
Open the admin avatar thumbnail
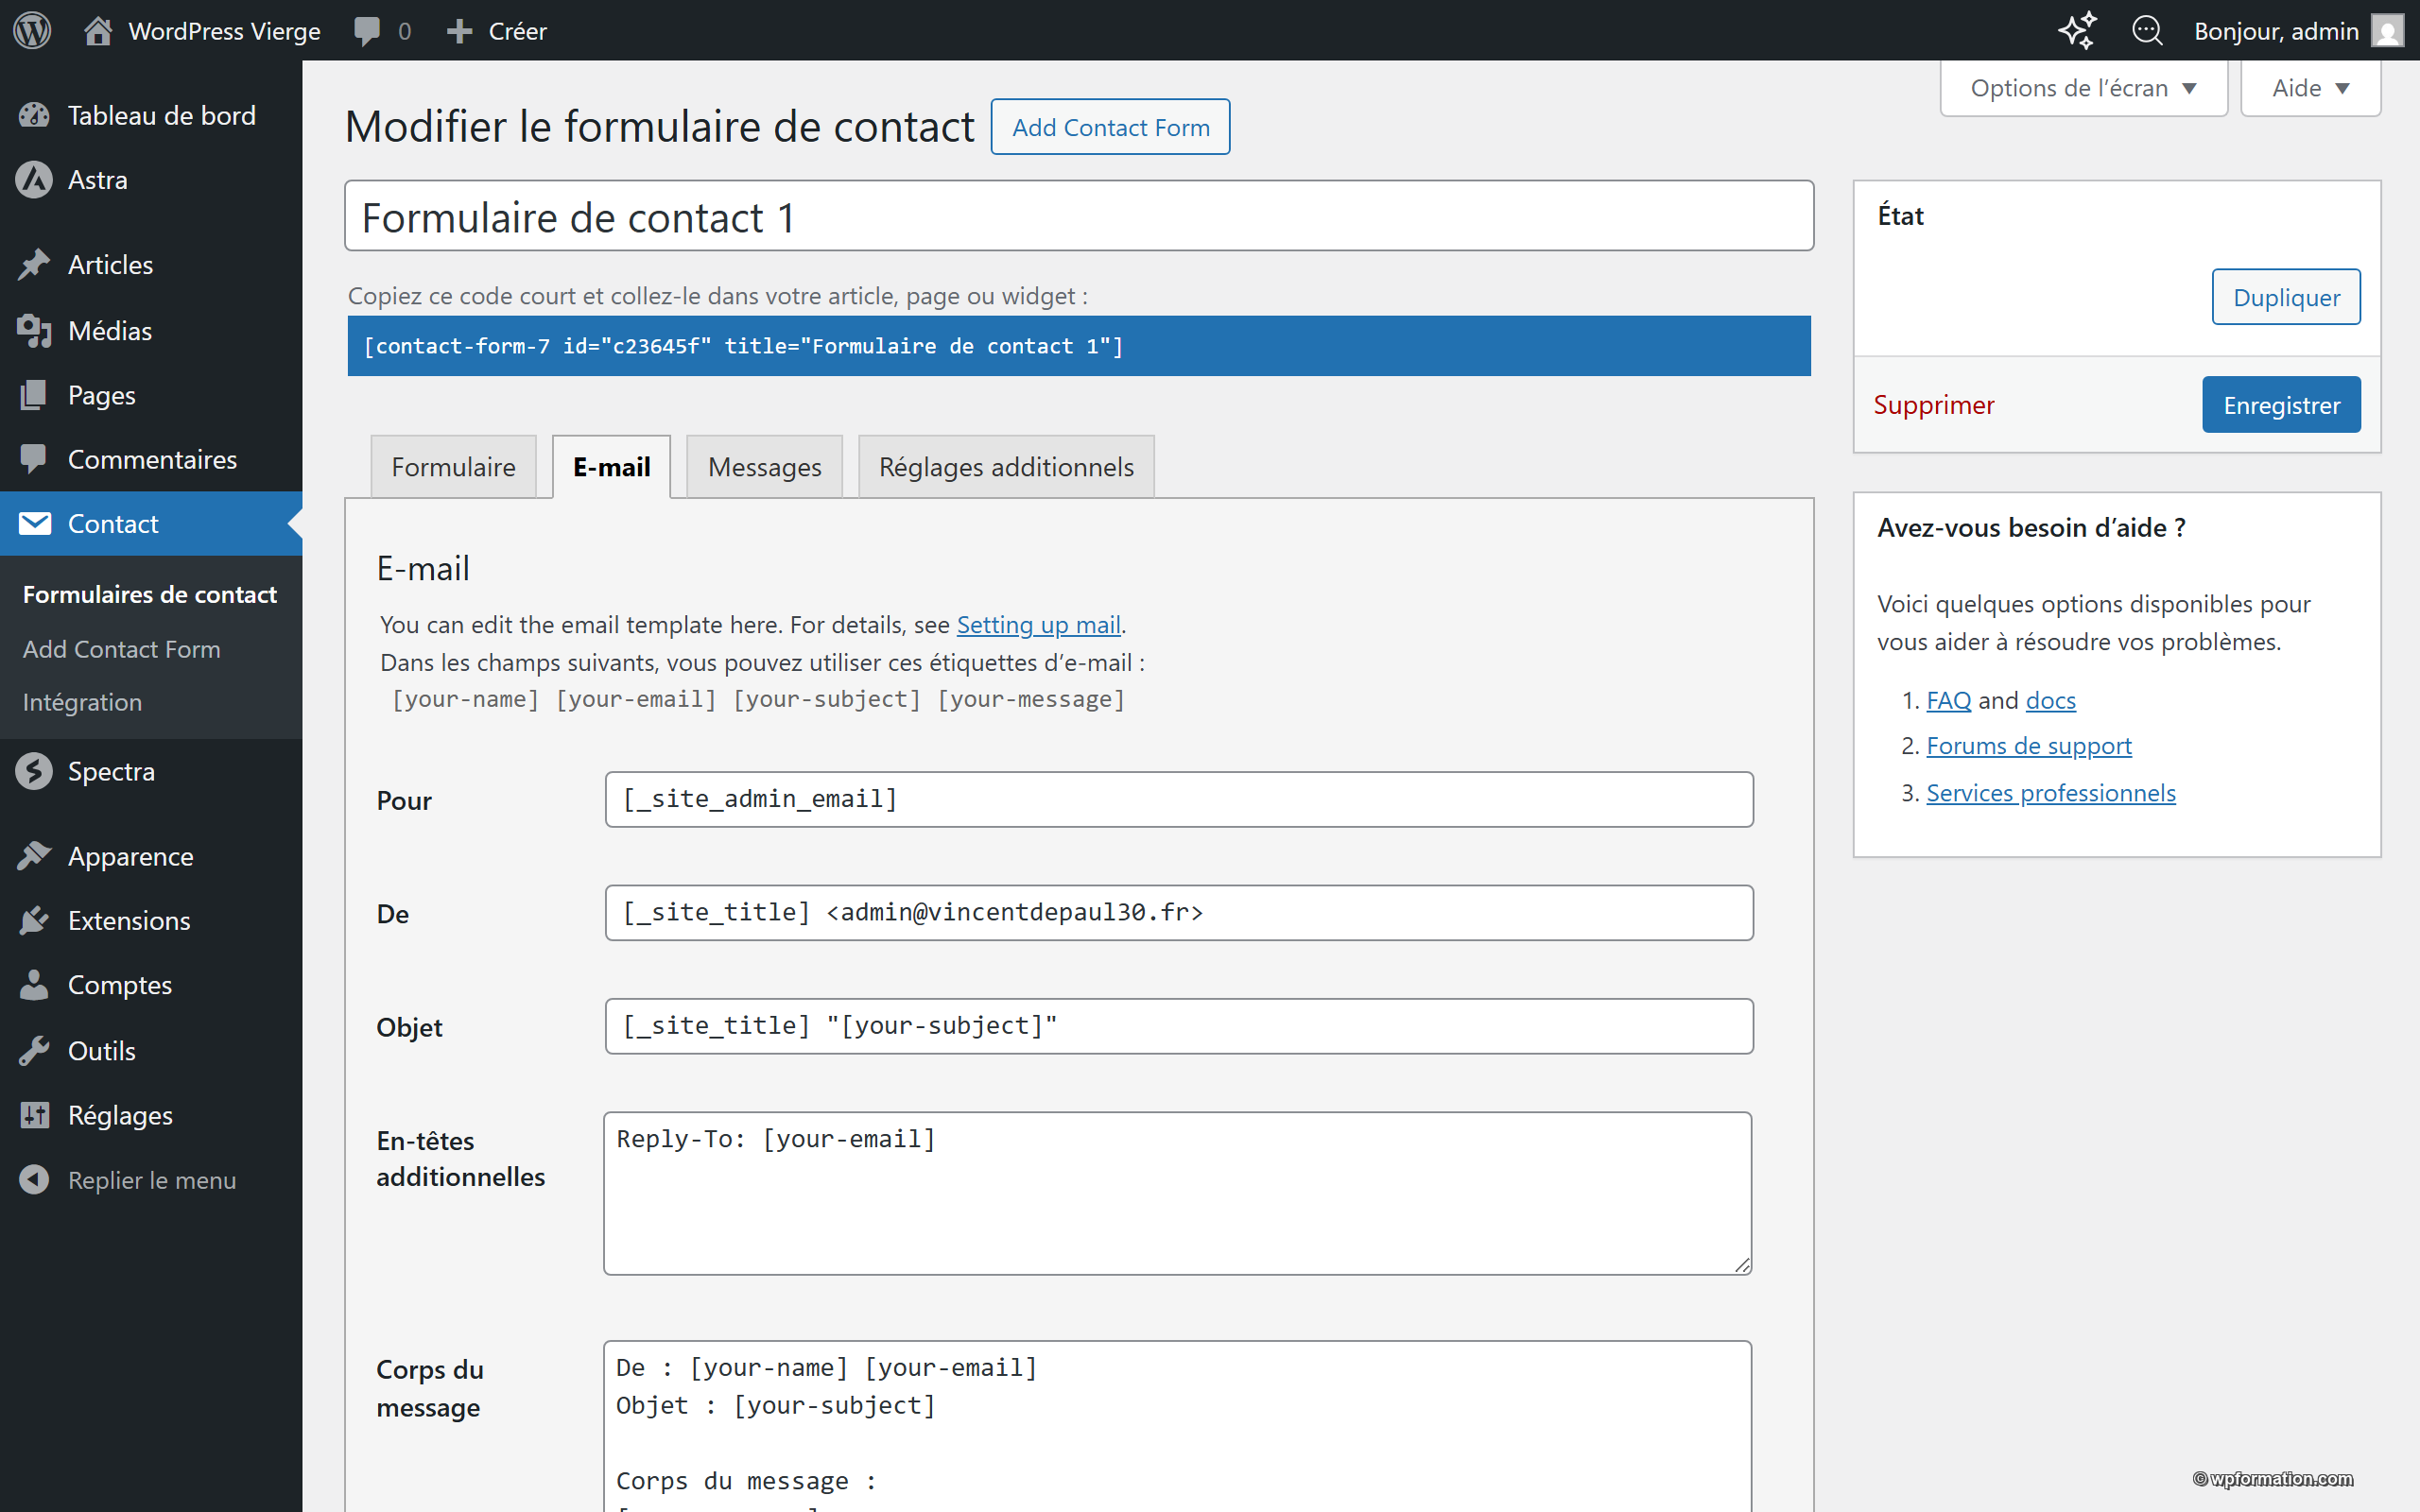2388,30
